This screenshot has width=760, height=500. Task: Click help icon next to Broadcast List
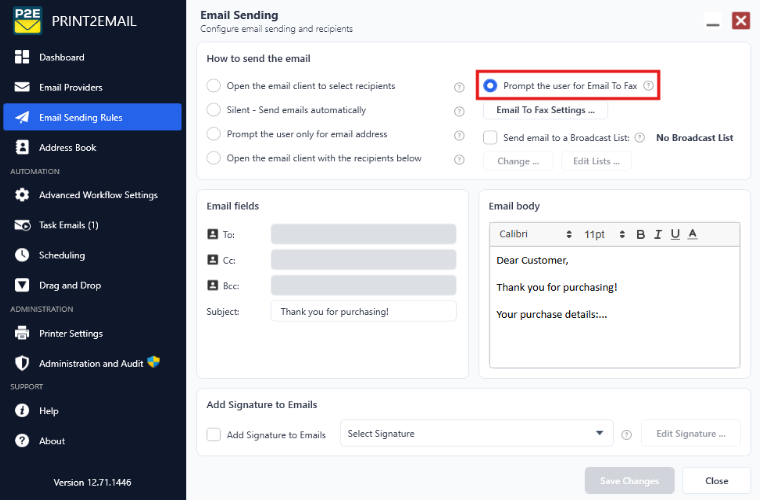click(x=640, y=138)
